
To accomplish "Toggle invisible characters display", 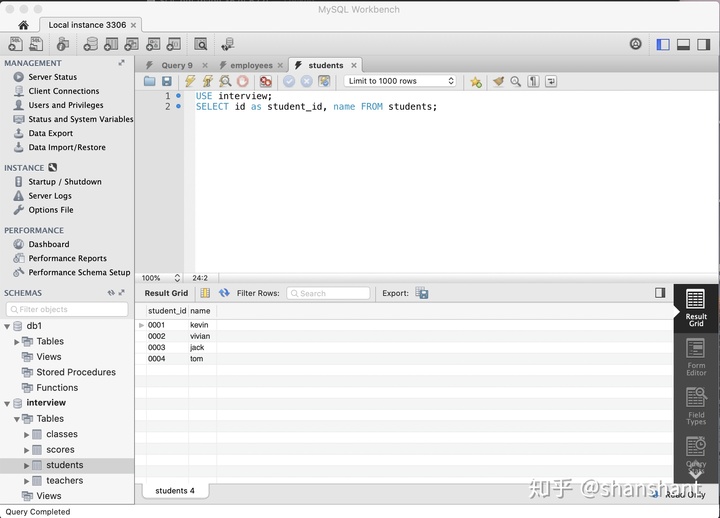I will [533, 82].
